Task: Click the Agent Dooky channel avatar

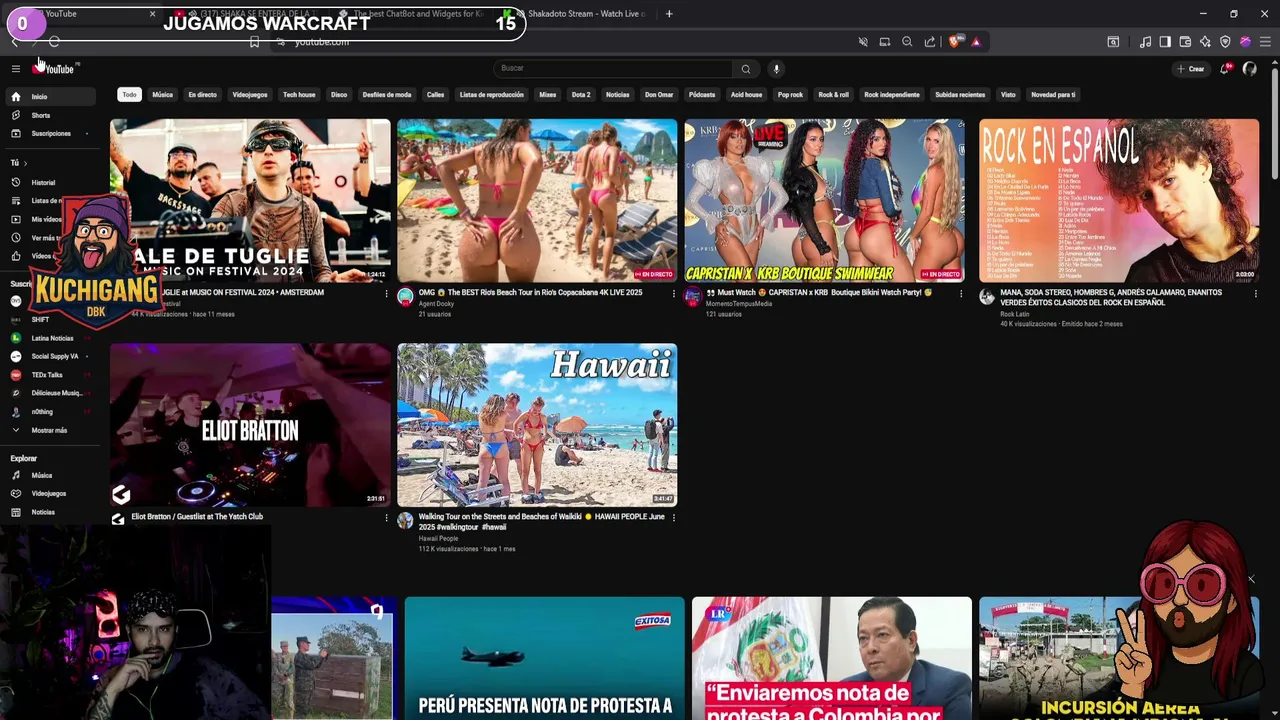Action: [x=405, y=297]
